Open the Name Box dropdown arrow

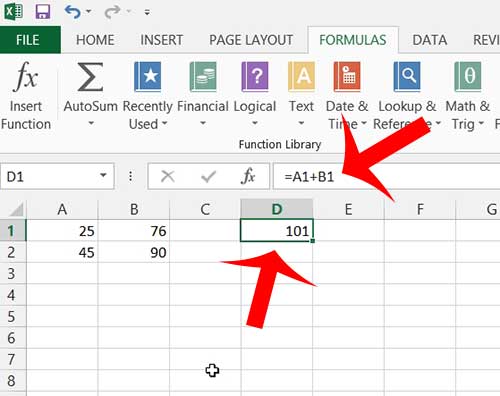click(x=103, y=176)
